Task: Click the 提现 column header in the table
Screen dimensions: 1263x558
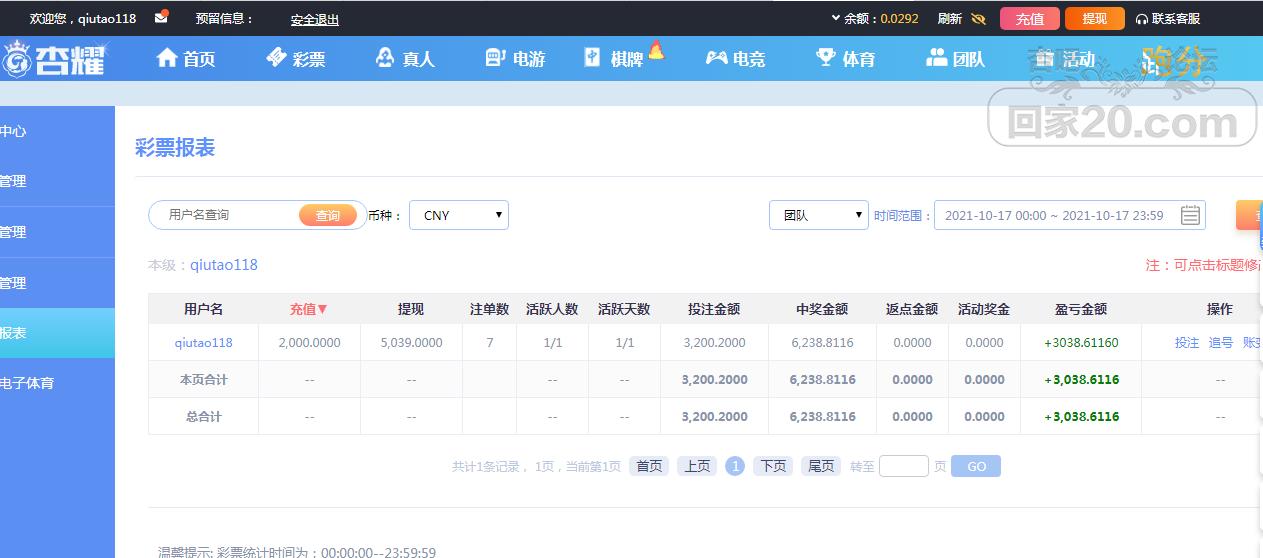Action: point(411,309)
